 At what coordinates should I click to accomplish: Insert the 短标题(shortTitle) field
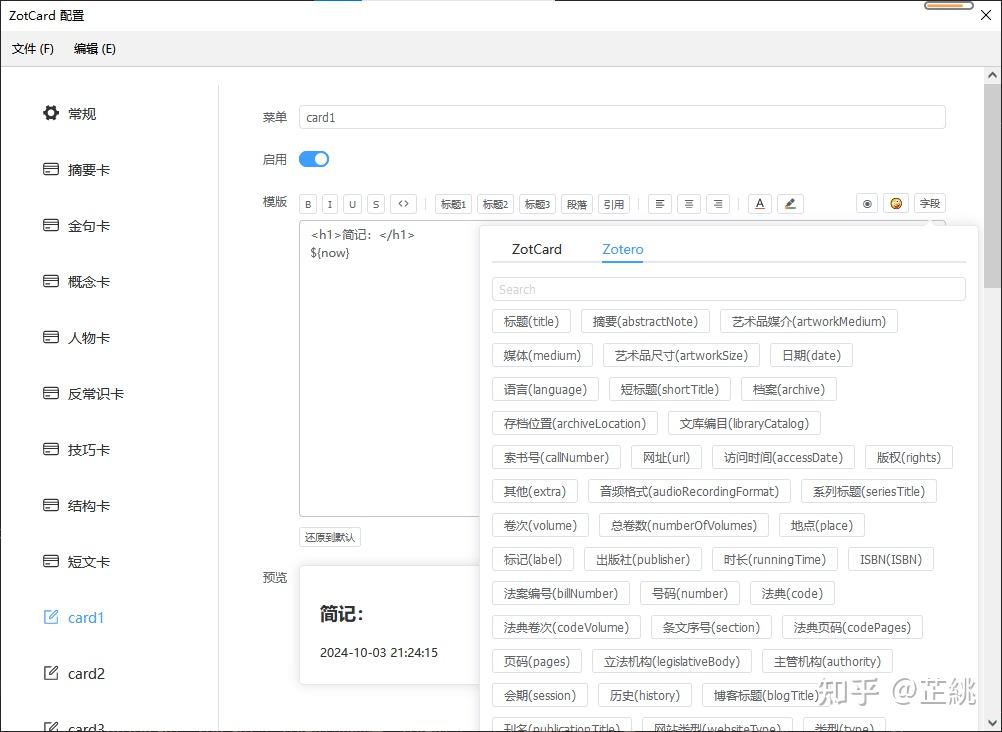click(x=670, y=389)
